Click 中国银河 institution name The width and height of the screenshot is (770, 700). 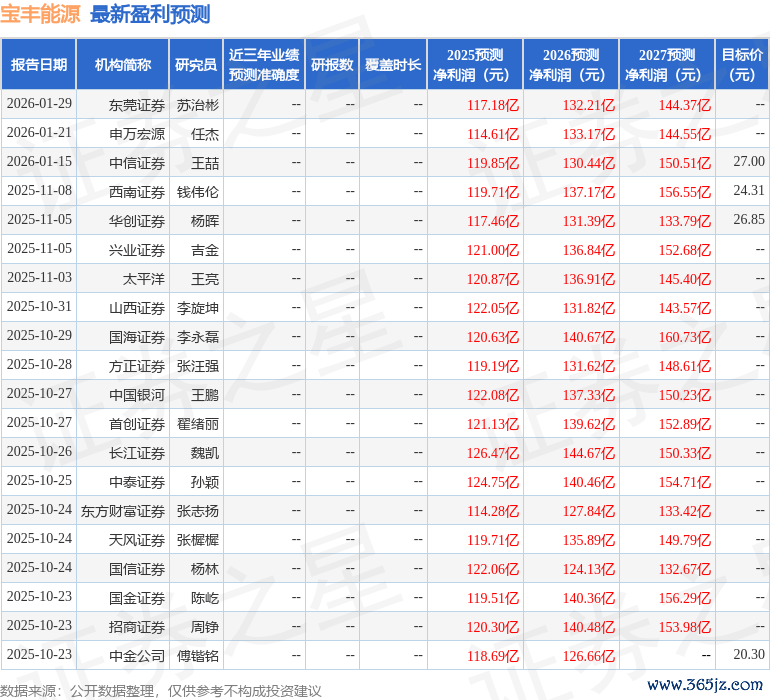point(137,395)
